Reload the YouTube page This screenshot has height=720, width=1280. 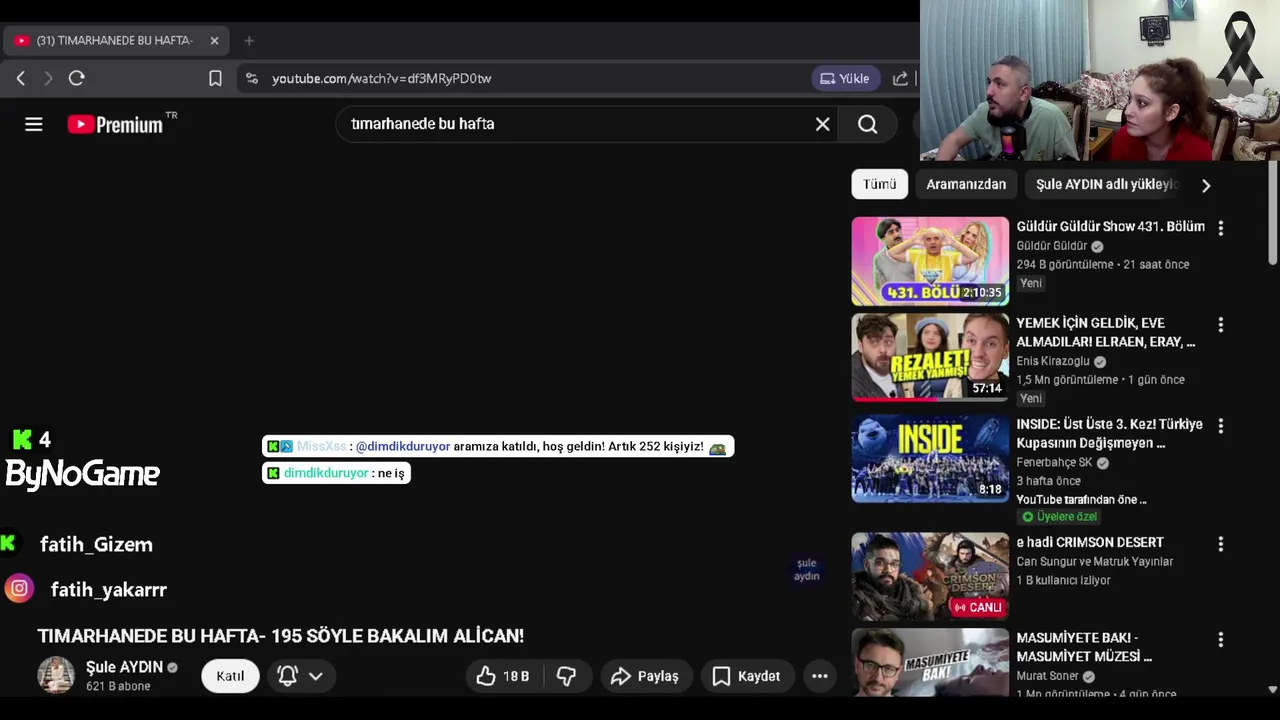click(x=76, y=78)
